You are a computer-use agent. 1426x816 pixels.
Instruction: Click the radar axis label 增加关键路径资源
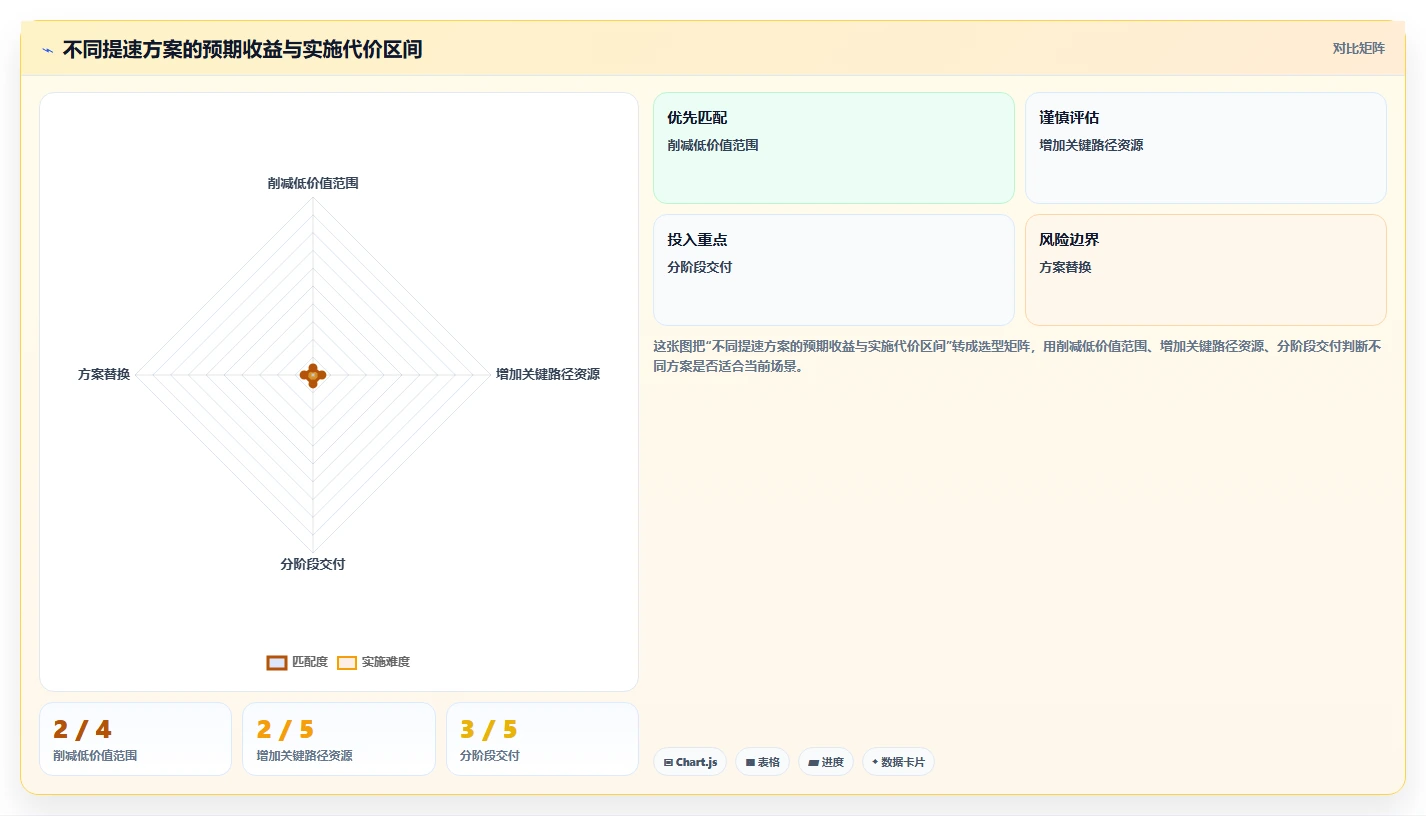coord(548,374)
